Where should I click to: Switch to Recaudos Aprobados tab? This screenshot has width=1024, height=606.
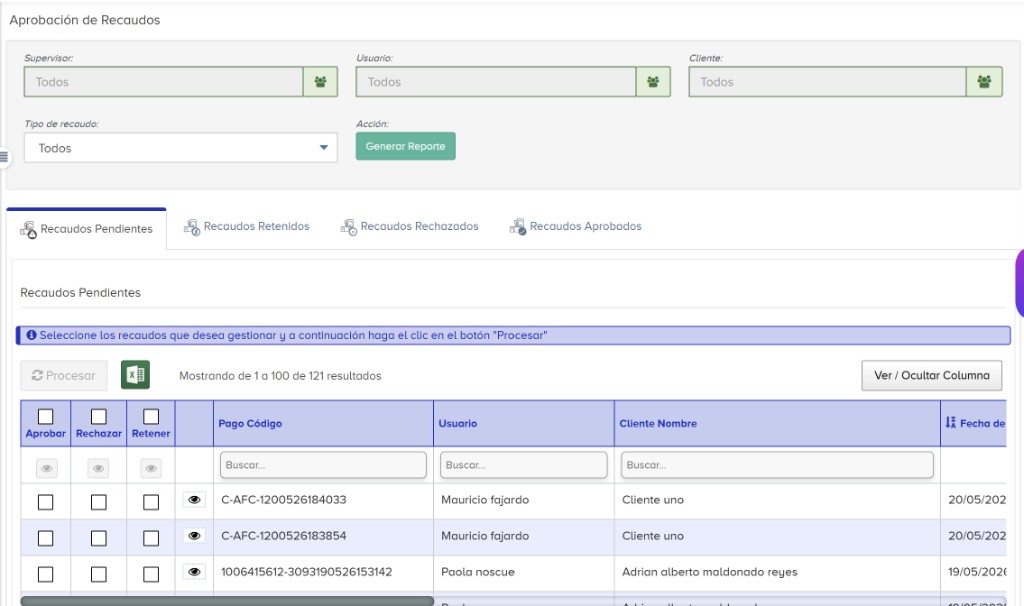pyautogui.click(x=575, y=227)
